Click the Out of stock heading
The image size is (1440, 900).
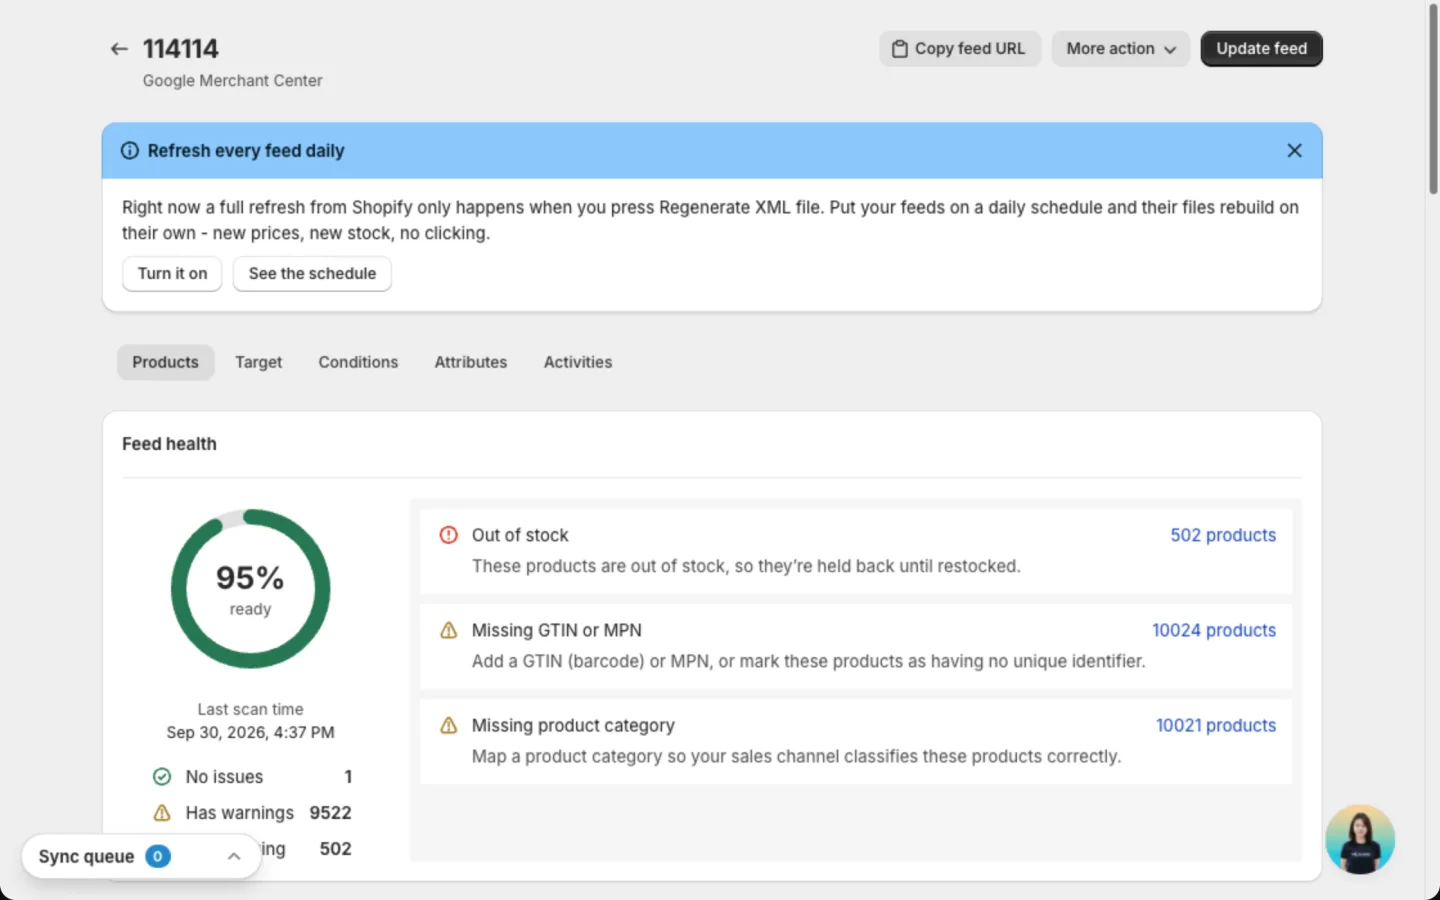(520, 535)
